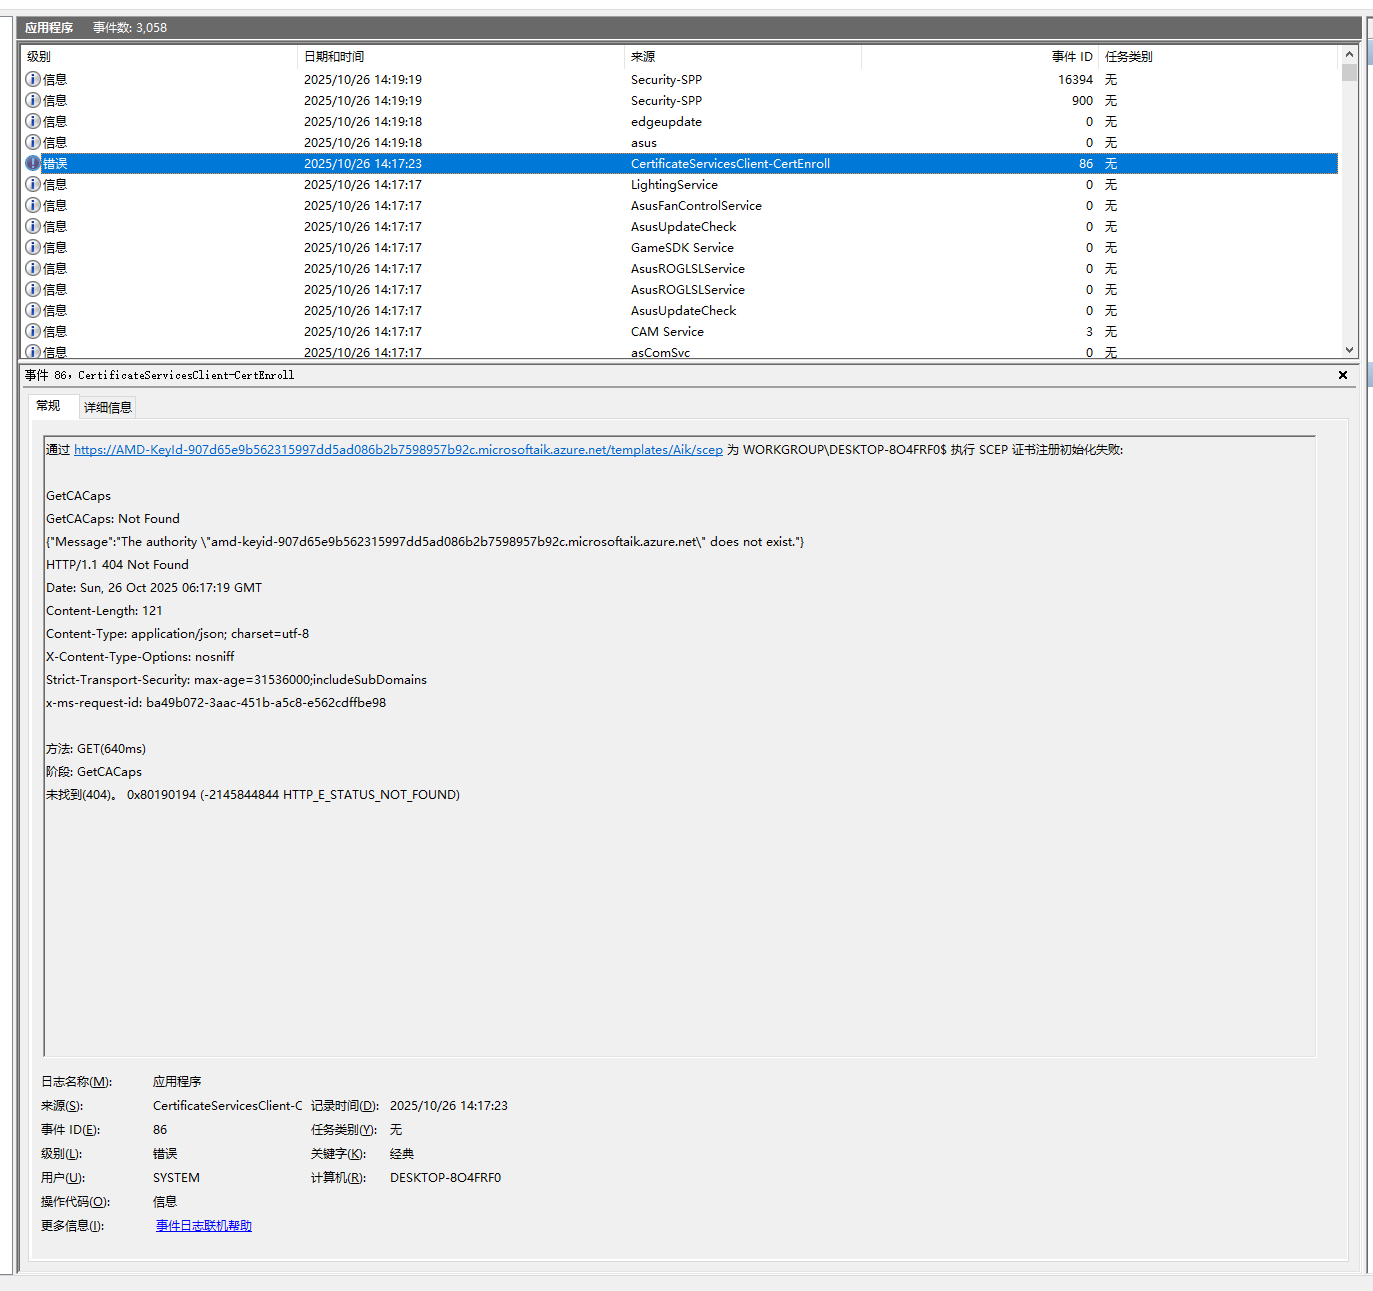Select the AsusFanControlService event row
1373x1291 pixels.
coord(680,205)
